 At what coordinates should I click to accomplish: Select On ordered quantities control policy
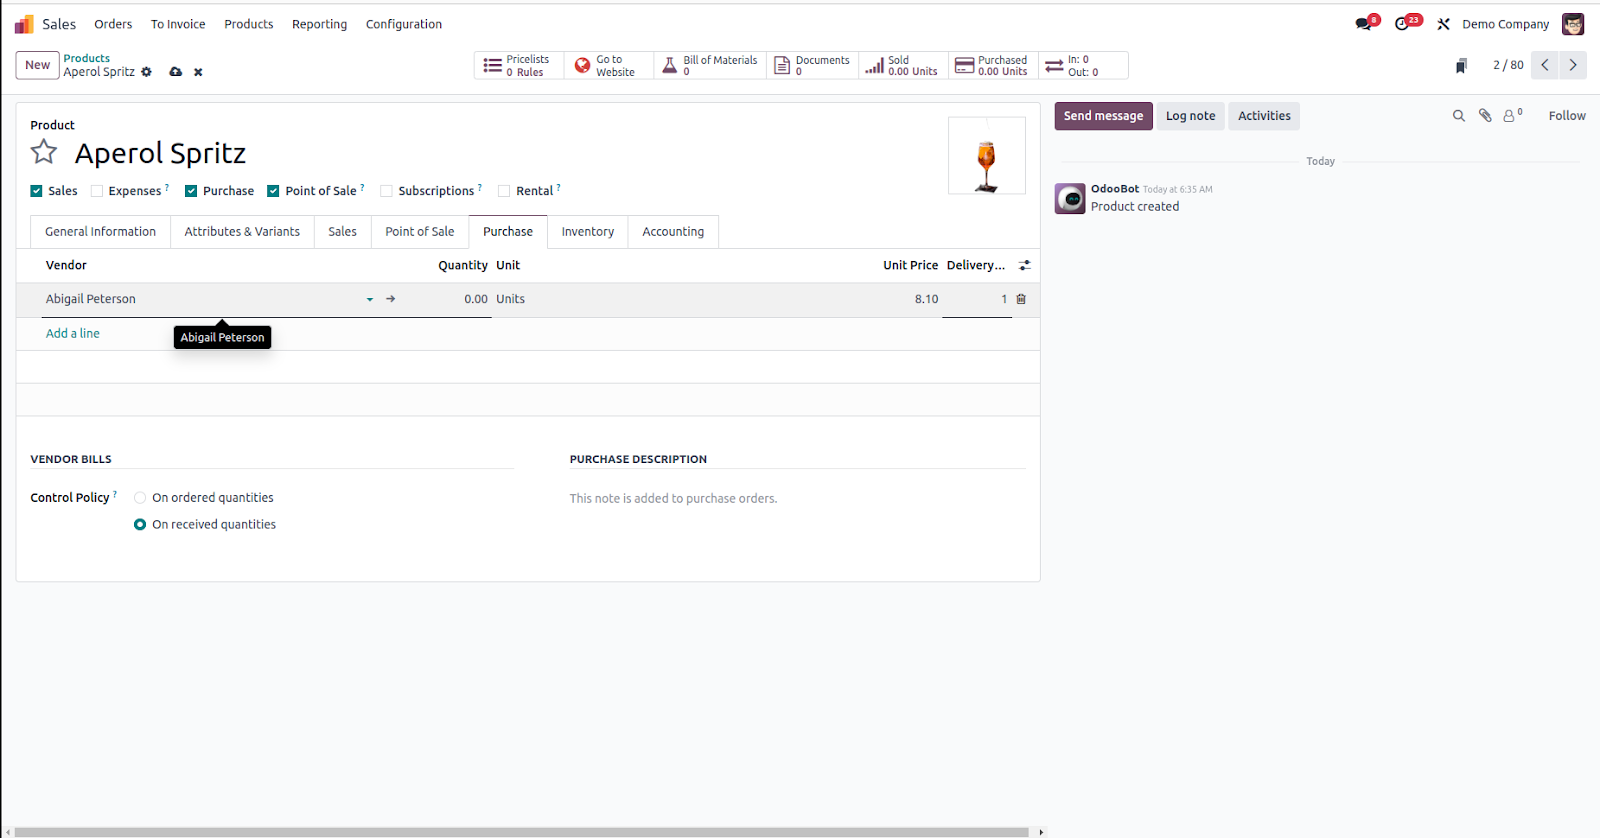140,498
